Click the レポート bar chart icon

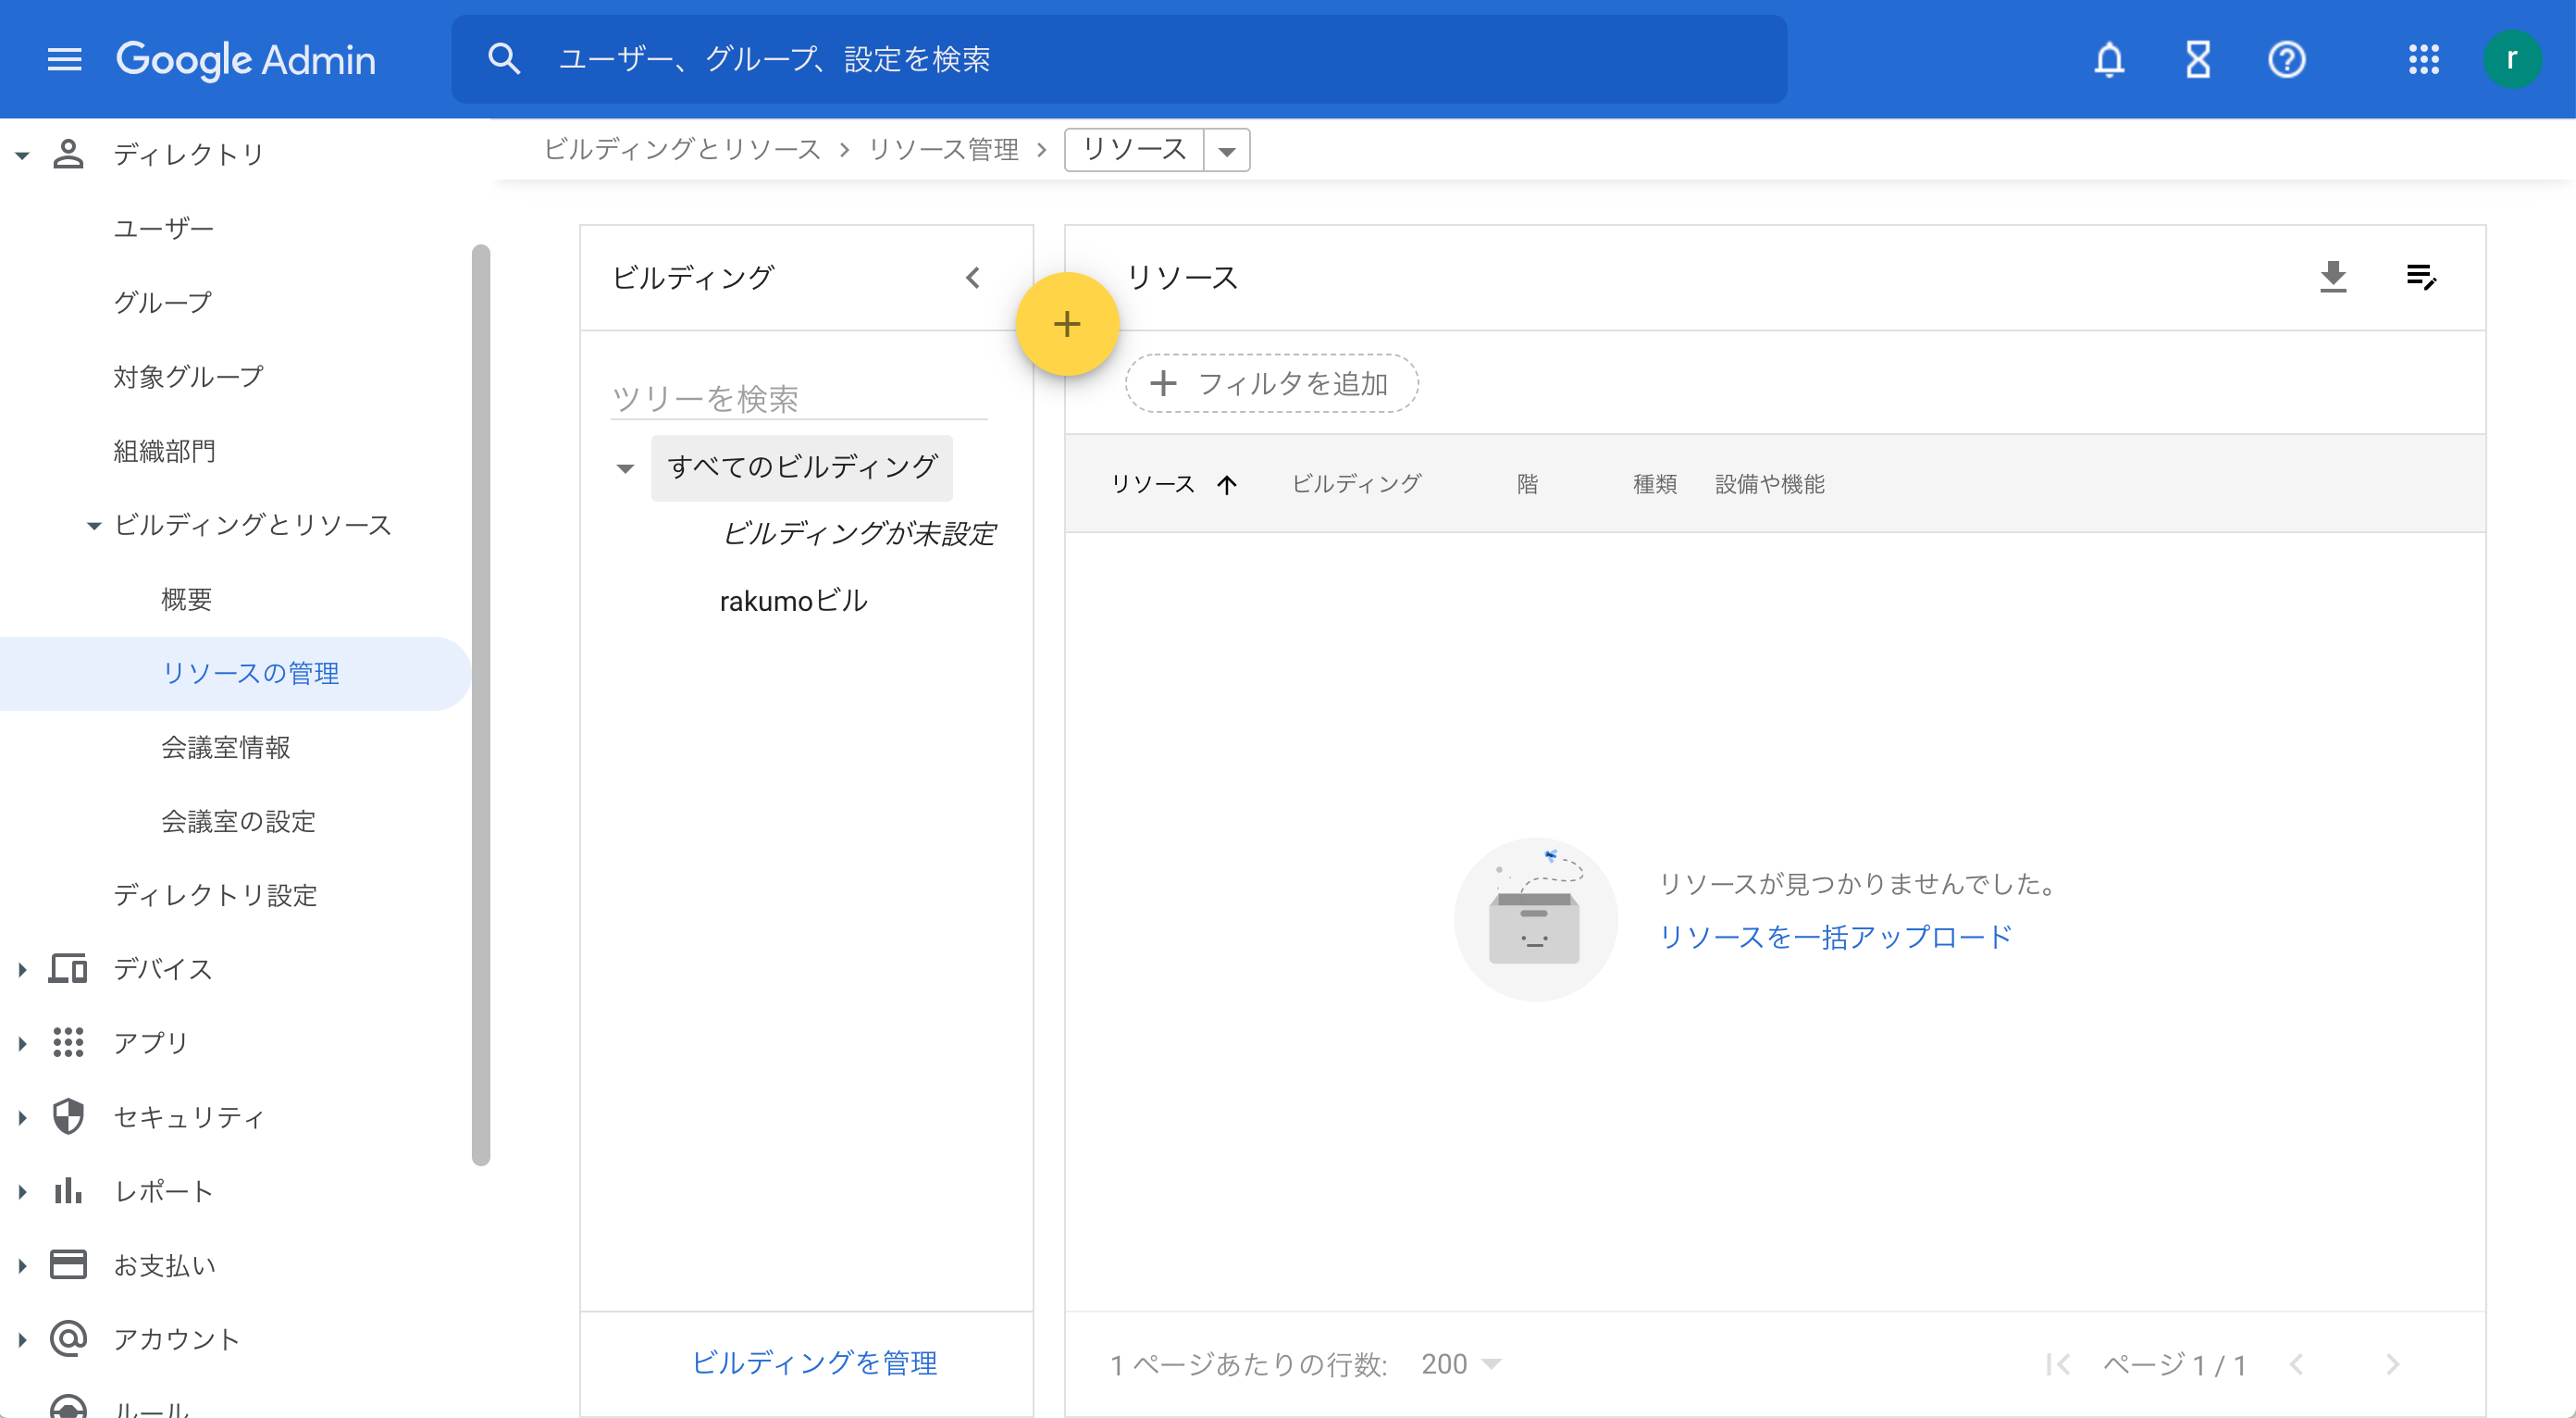pyautogui.click(x=68, y=1190)
